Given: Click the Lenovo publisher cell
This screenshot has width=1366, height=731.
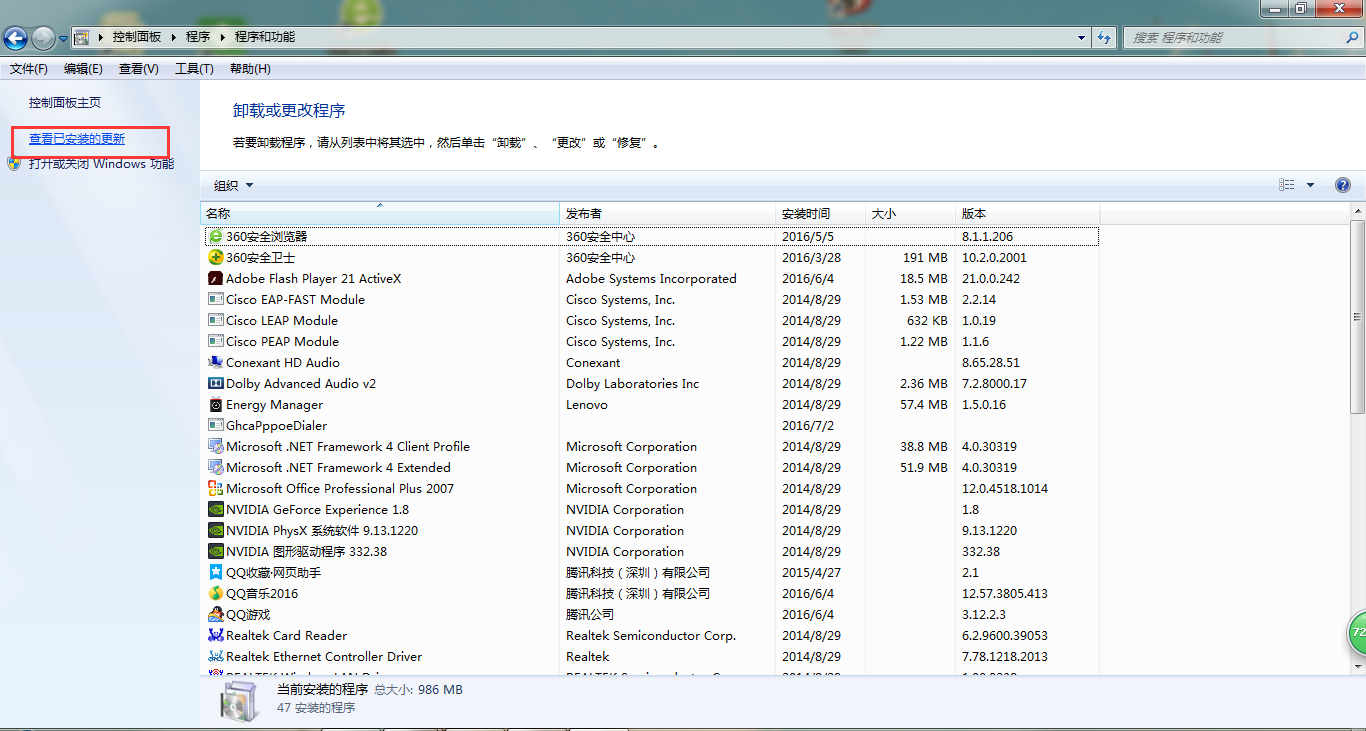Looking at the screenshot, I should click(x=589, y=405).
